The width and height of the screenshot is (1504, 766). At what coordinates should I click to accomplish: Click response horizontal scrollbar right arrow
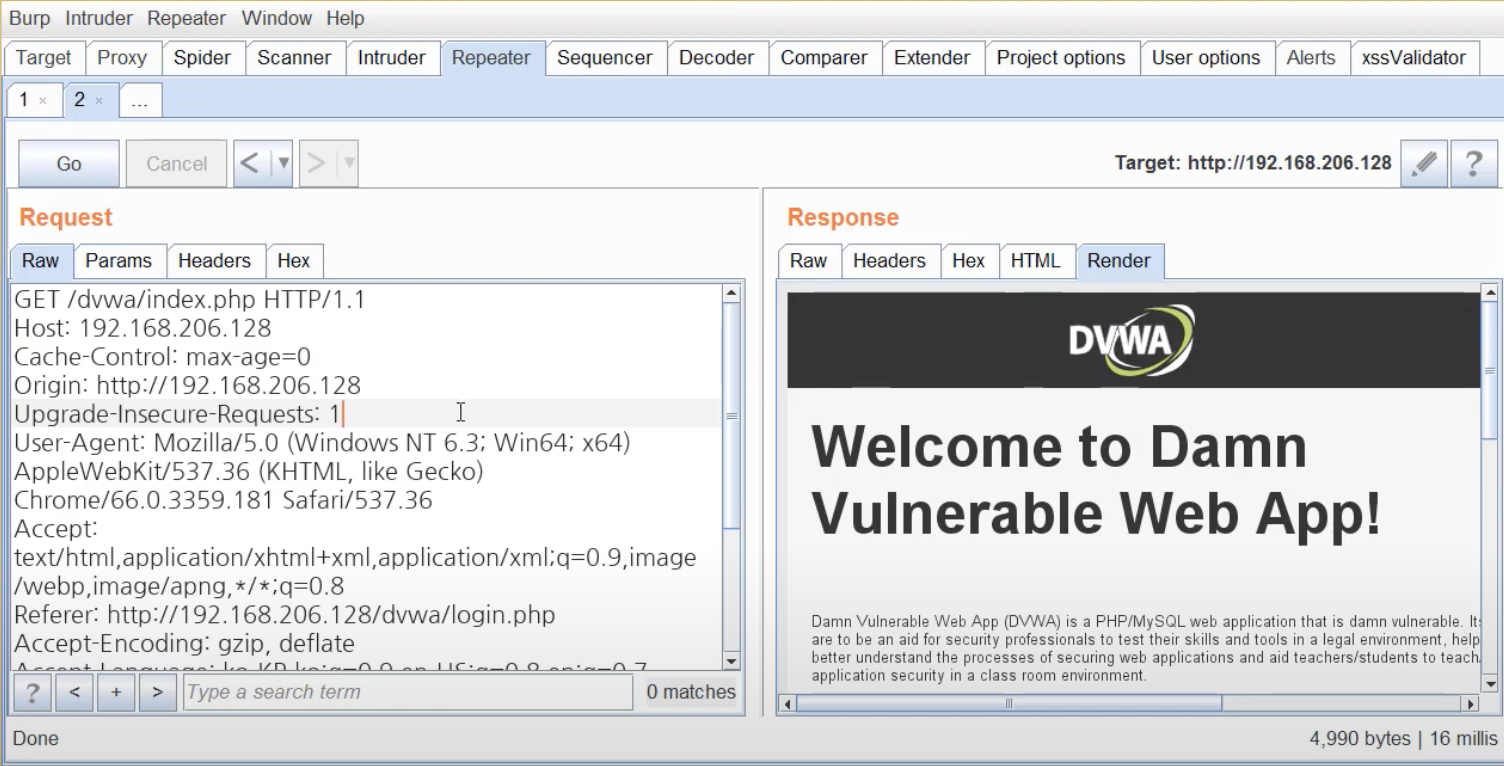pyautogui.click(x=1471, y=704)
